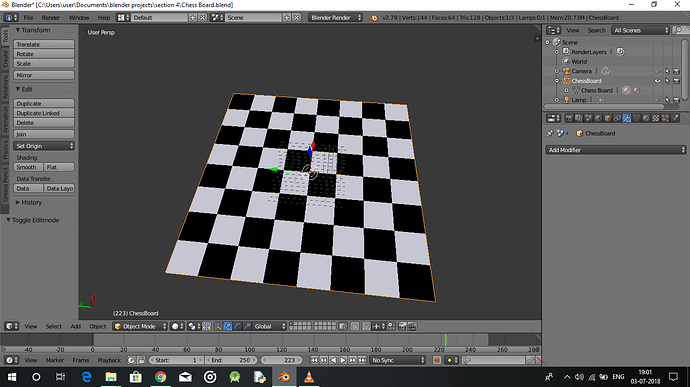Toggle ChessBoard visibility eye in outliner
The image size is (690, 387).
[657, 81]
